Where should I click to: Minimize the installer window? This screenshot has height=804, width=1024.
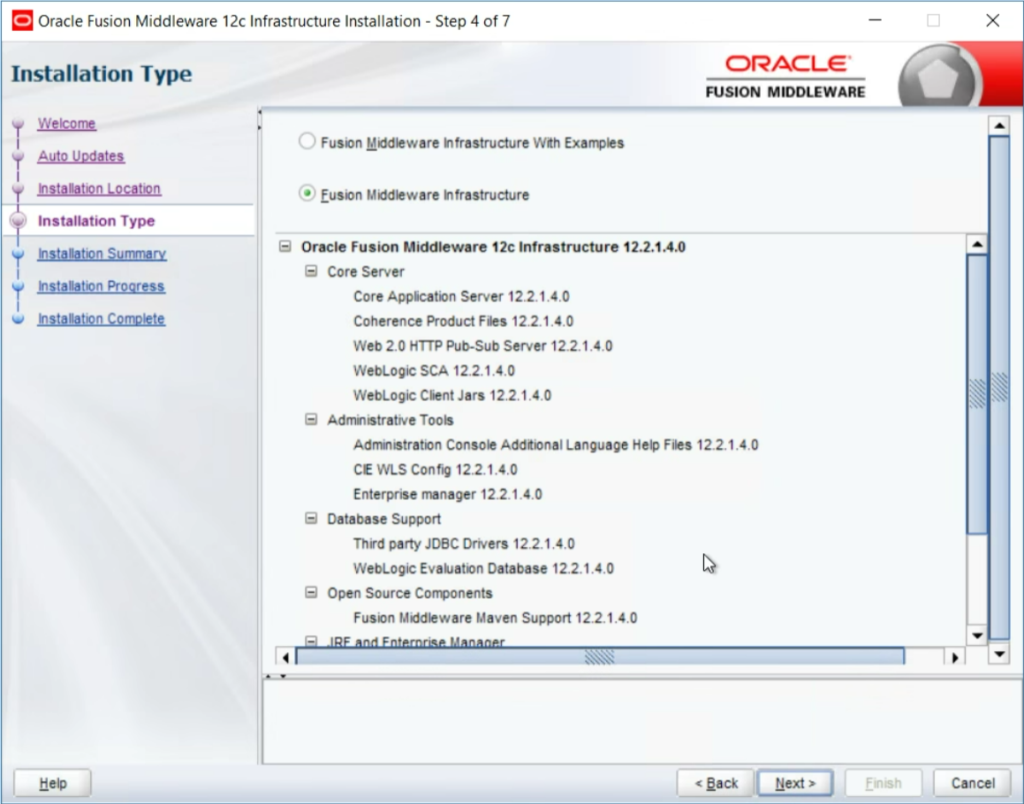pos(875,21)
